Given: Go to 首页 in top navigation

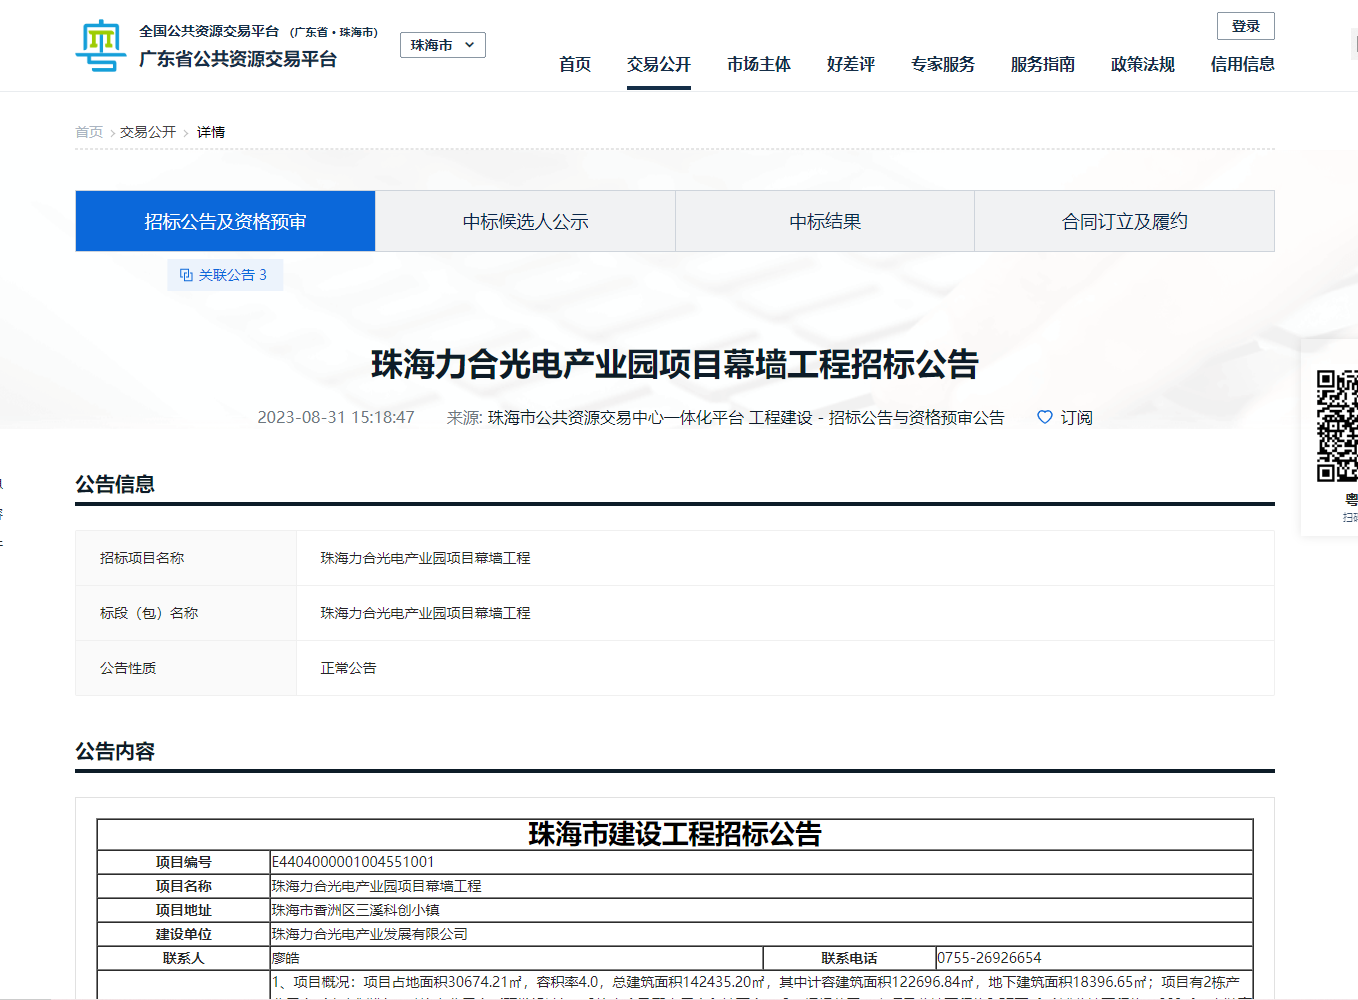Looking at the screenshot, I should 575,64.
